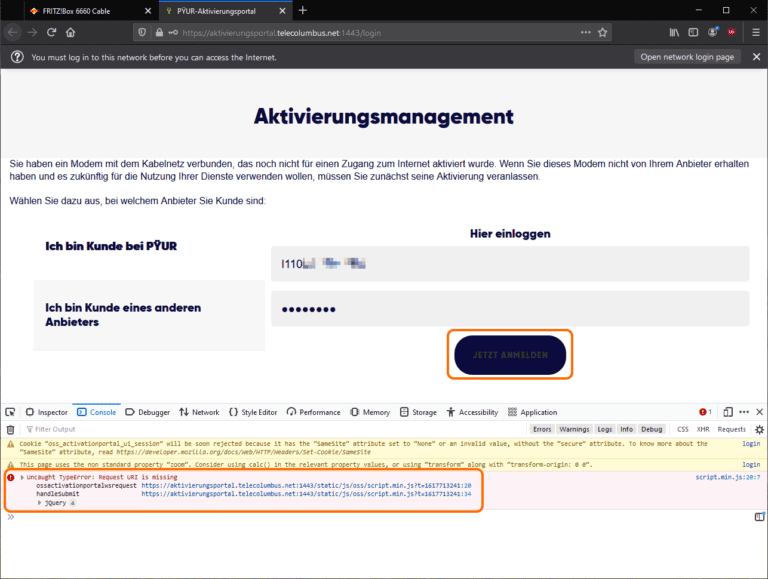Screen dimensions: 768x579
Task: Close the PŸUR-Aktivierungsportal tab
Action: pos(282,11)
